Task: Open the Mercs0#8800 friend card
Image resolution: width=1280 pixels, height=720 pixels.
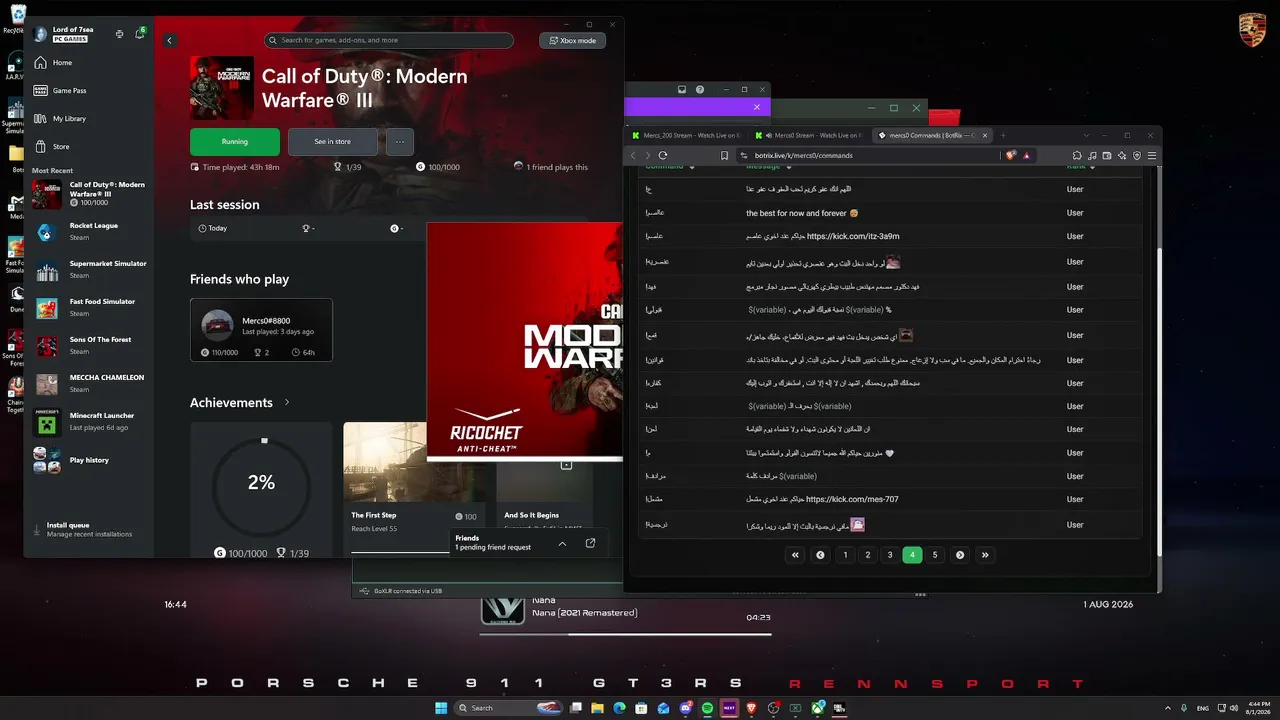Action: point(261,330)
